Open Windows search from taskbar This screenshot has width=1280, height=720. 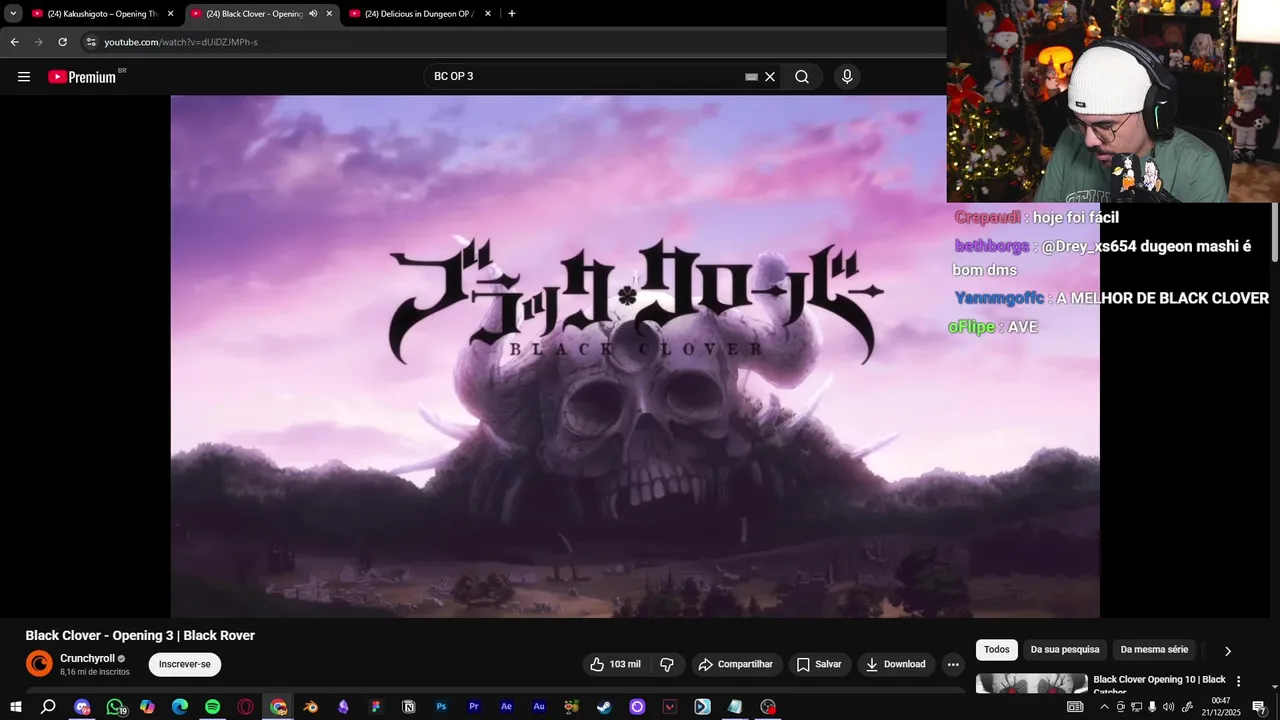point(48,707)
